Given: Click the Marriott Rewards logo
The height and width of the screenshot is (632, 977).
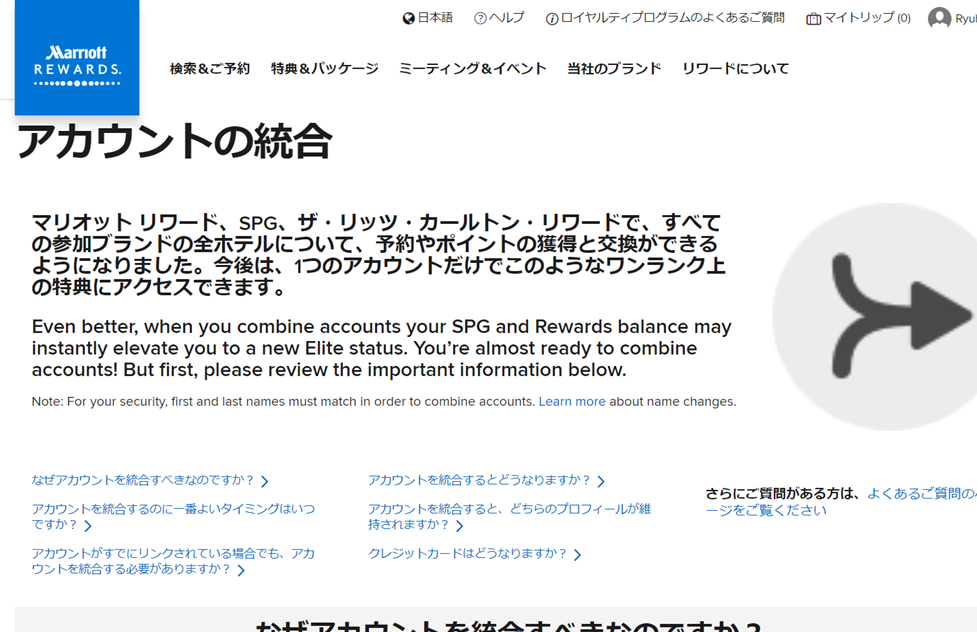Looking at the screenshot, I should pyautogui.click(x=77, y=58).
